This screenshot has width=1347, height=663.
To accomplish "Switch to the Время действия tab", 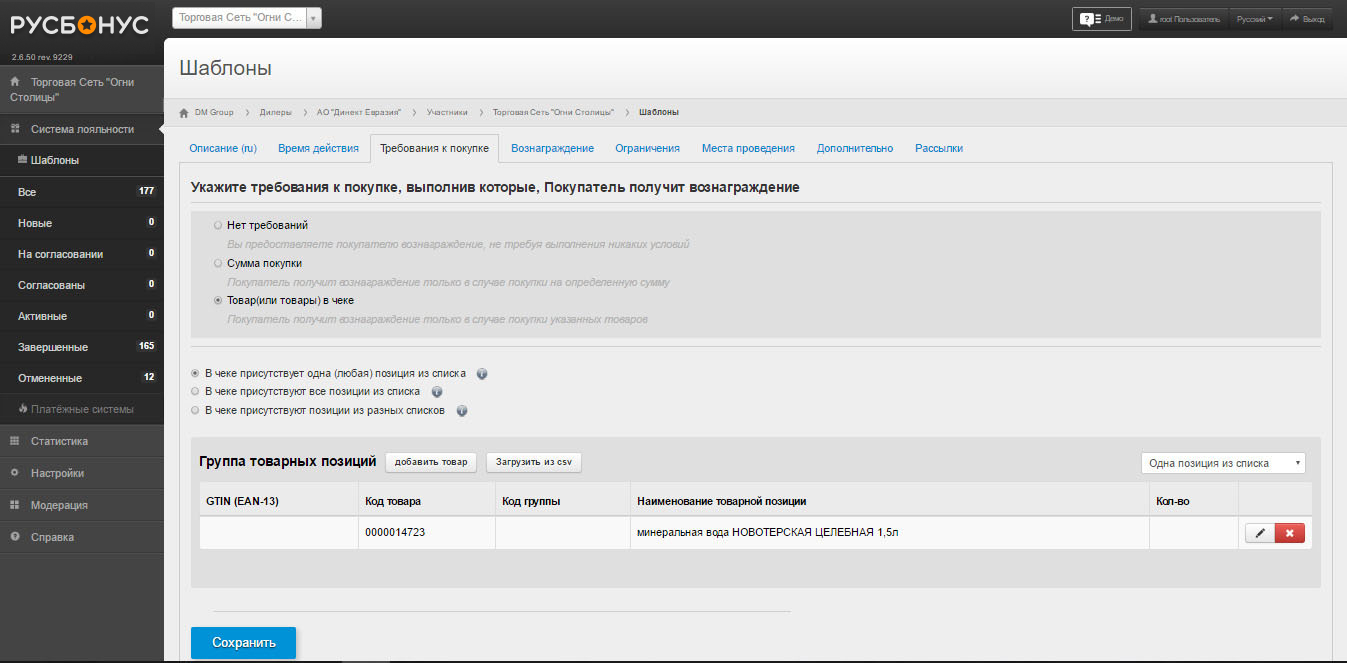I will [318, 148].
